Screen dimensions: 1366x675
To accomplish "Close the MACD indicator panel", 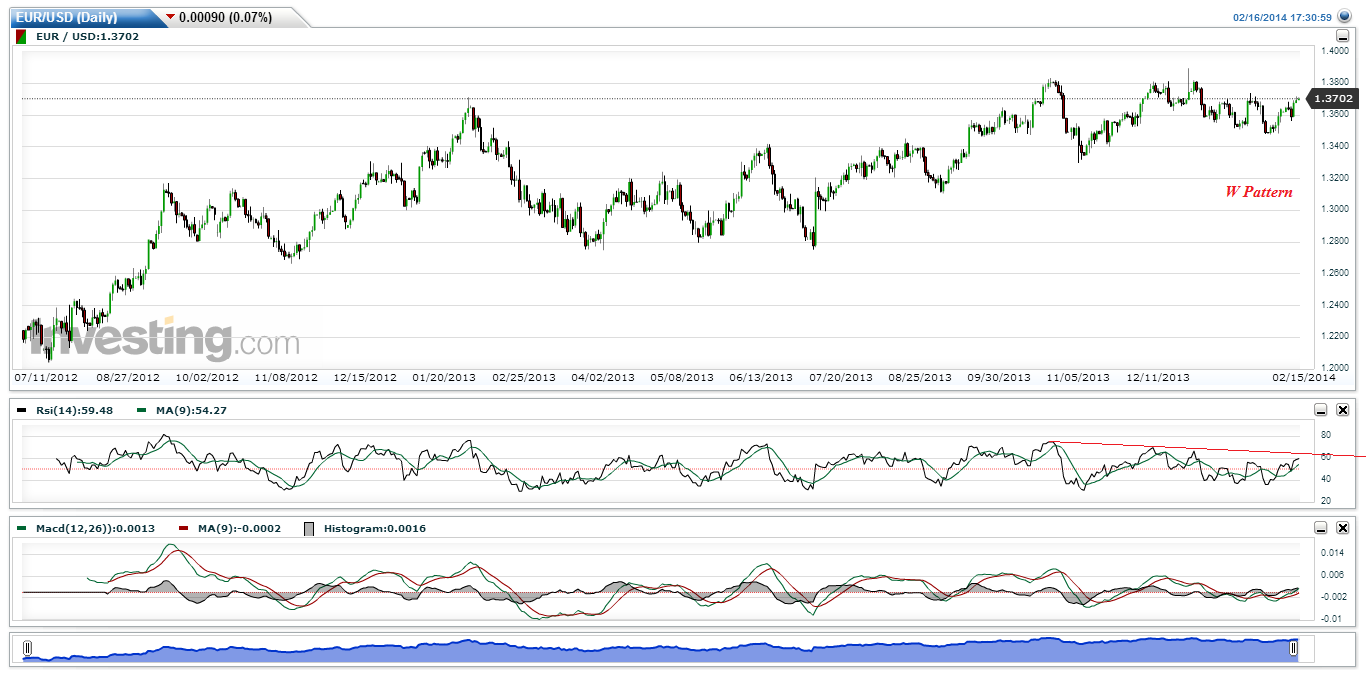I will tap(1343, 528).
